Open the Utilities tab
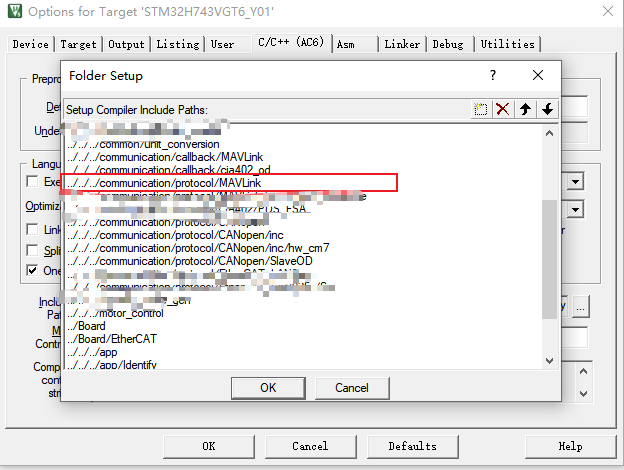624x470 pixels. click(507, 44)
